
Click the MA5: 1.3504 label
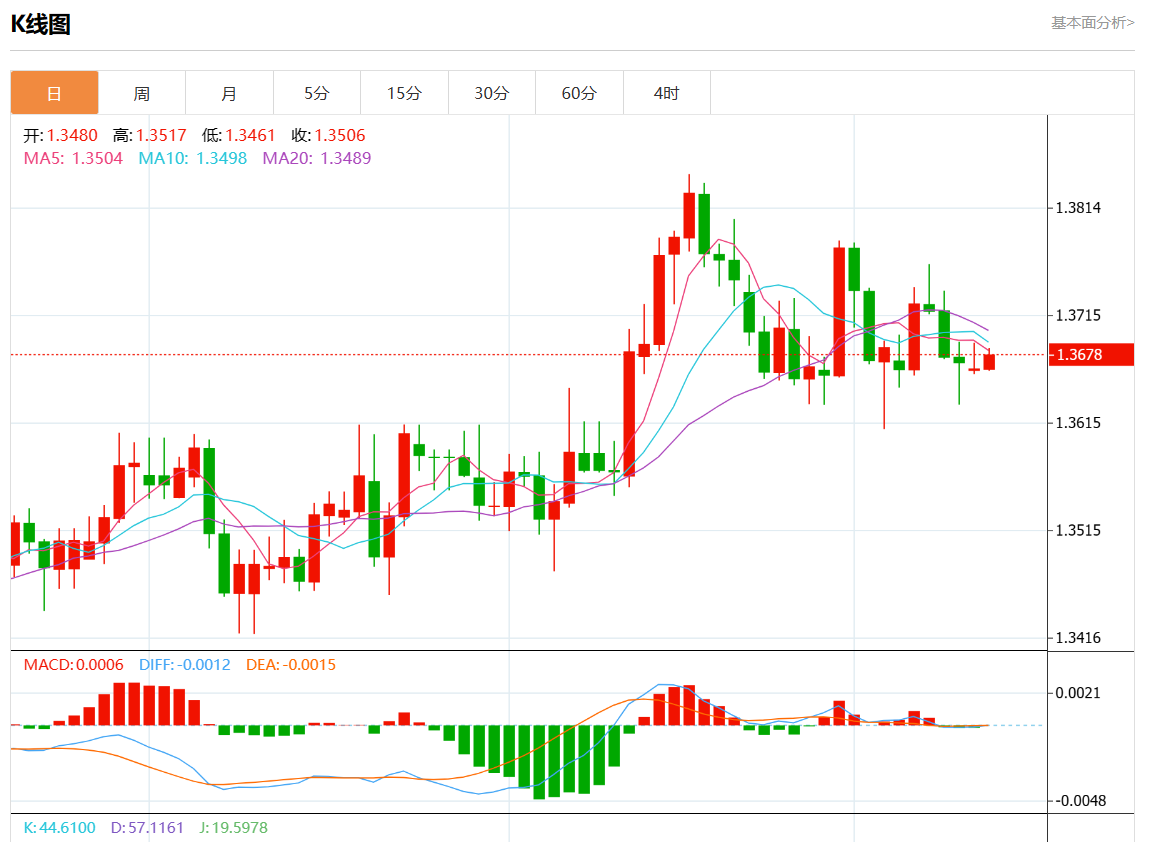[x=73, y=158]
